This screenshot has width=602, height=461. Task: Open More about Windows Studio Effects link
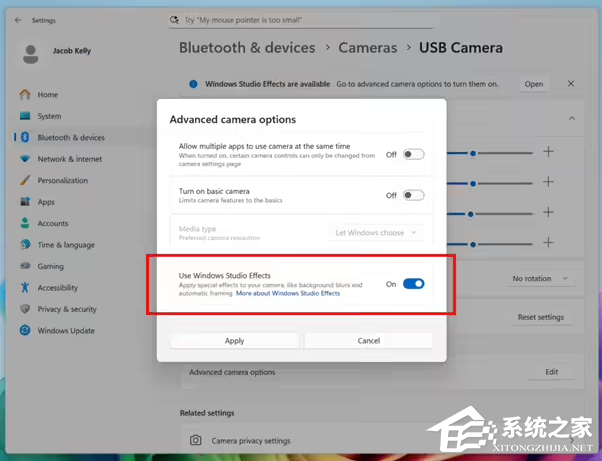click(x=288, y=293)
